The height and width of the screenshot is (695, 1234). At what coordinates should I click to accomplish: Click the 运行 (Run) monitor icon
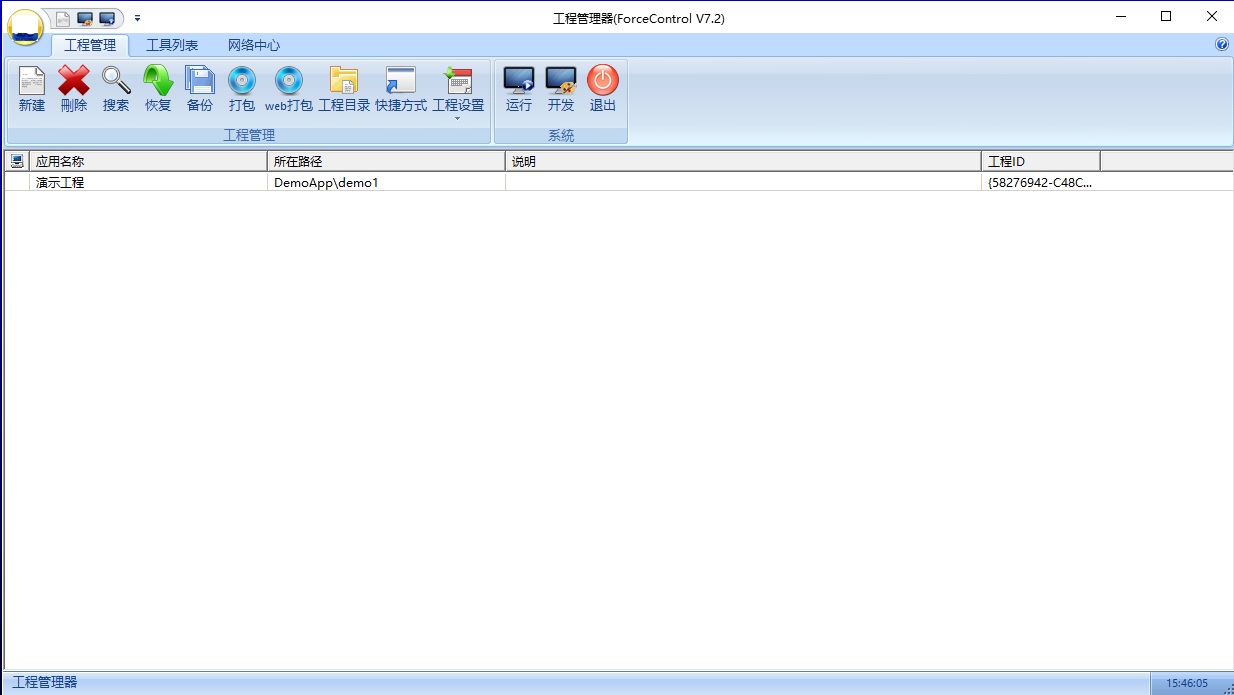(x=519, y=81)
